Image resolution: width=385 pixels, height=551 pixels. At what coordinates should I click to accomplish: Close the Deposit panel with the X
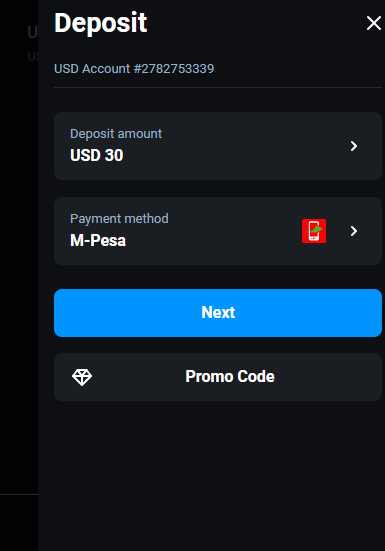coord(373,23)
